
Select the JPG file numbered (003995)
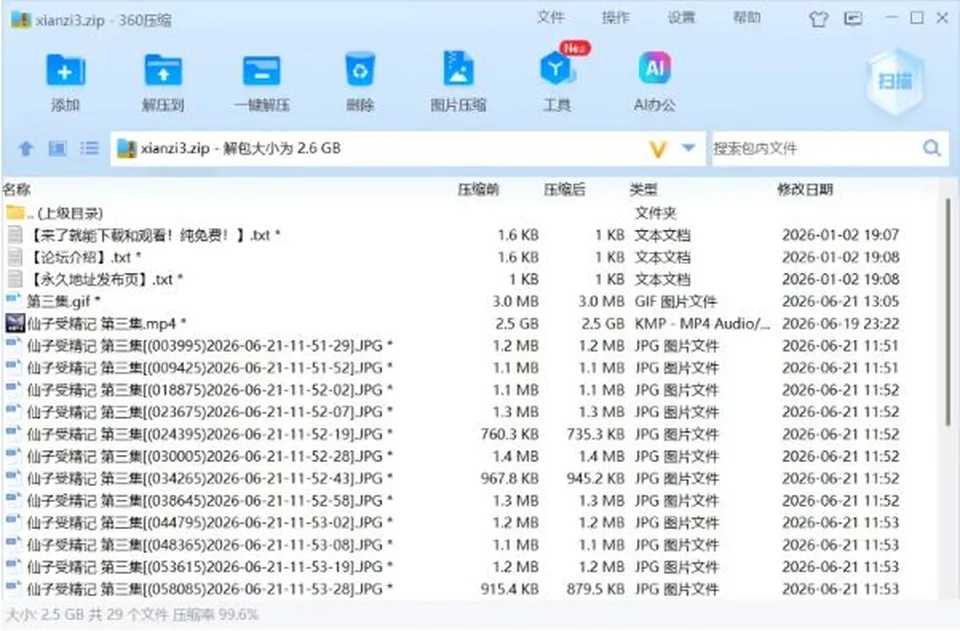point(468,346)
